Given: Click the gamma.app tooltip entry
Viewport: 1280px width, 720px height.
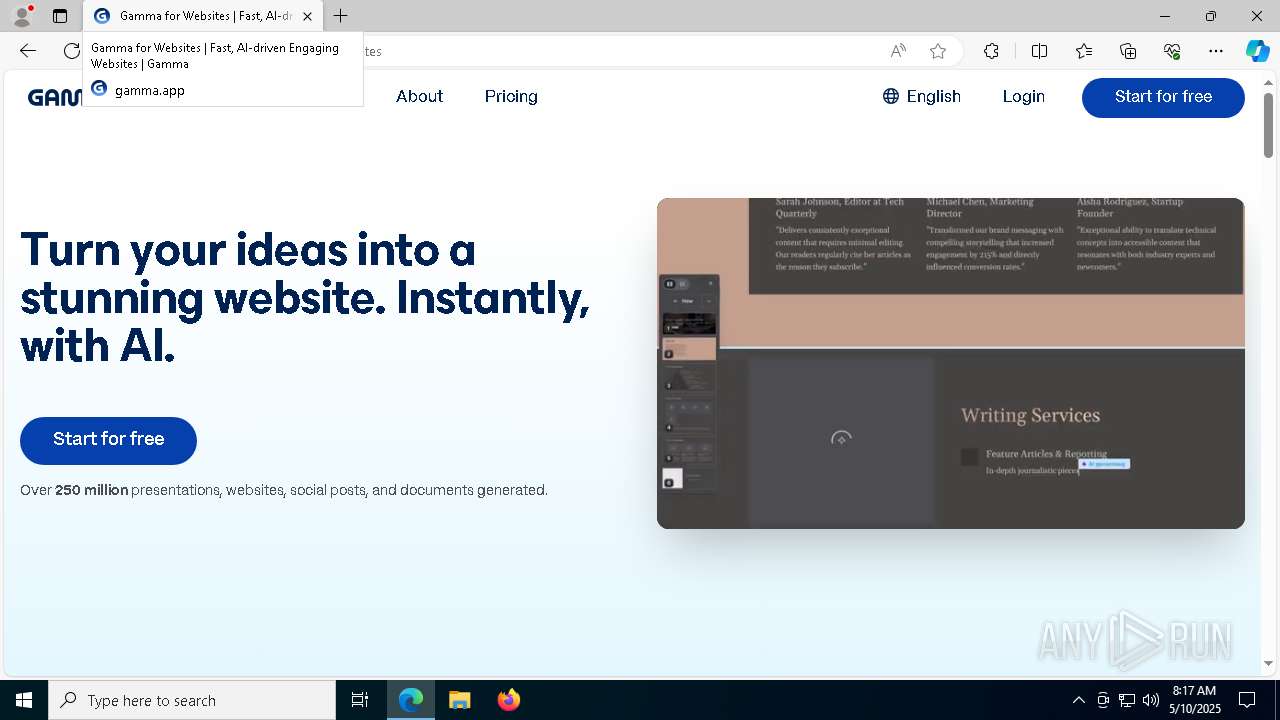Looking at the screenshot, I should [150, 90].
